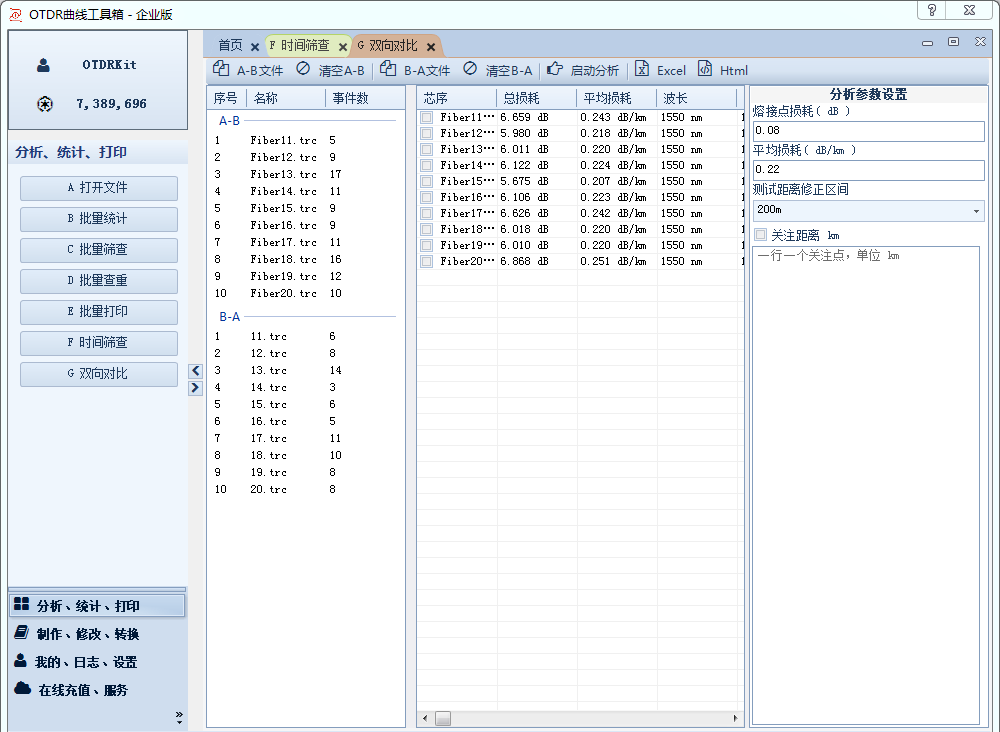Tick the Fiber15 row checkbox
1000x732 pixels.
point(427,182)
